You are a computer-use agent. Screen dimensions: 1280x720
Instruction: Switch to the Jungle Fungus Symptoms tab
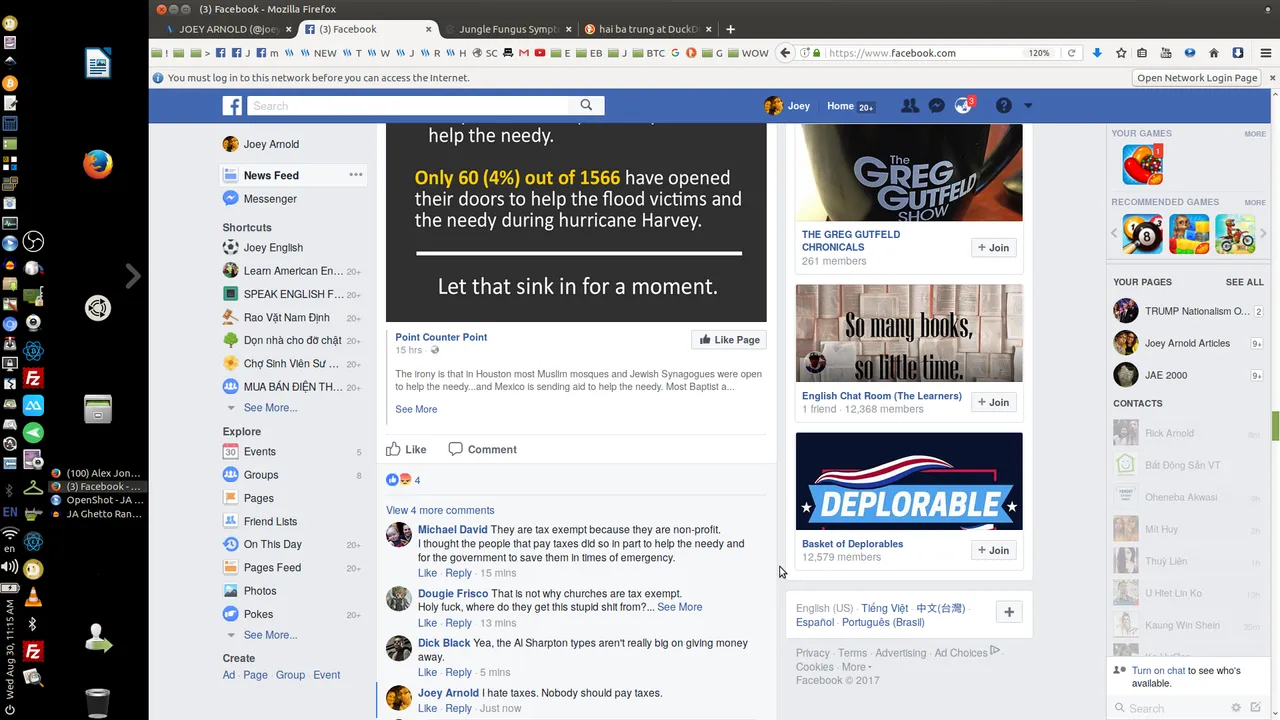click(x=508, y=29)
